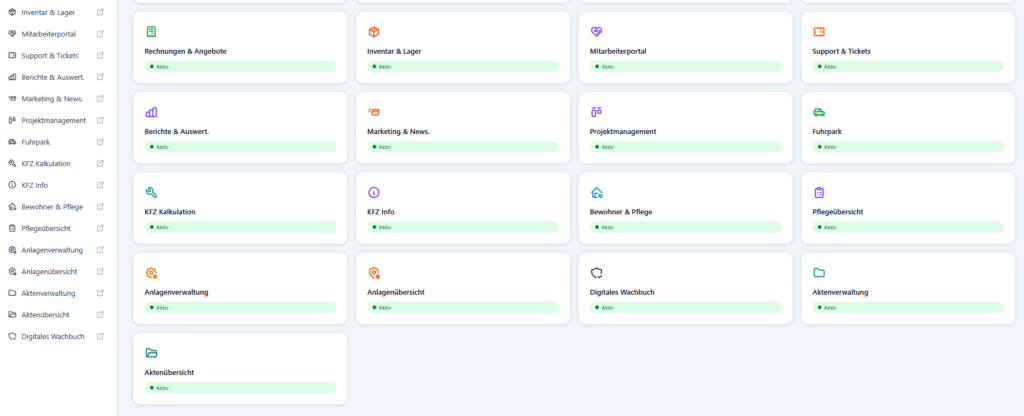Click the mail icon on Marketing & News. card
Image resolution: width=1024 pixels, height=416 pixels.
point(374,112)
